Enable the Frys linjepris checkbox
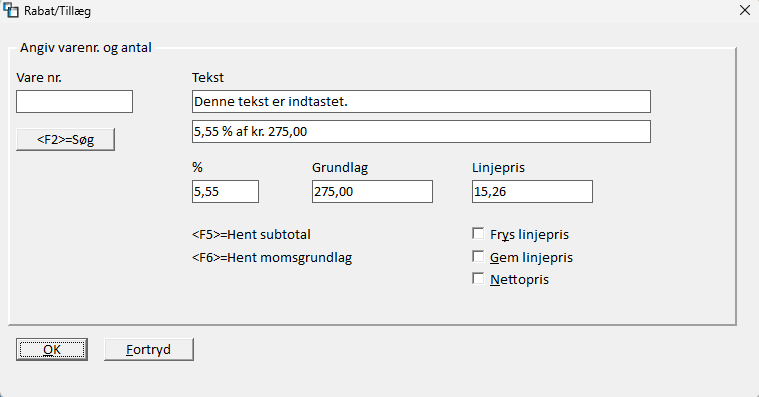 coord(478,234)
